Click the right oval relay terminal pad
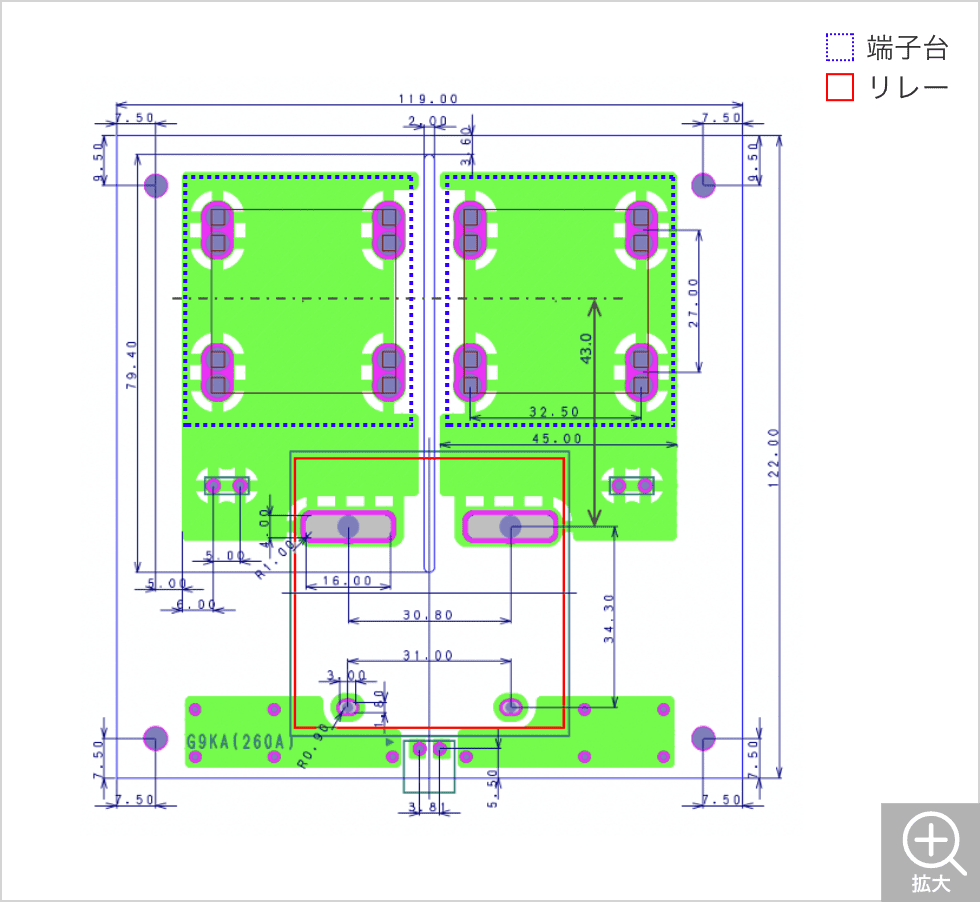 click(x=510, y=526)
